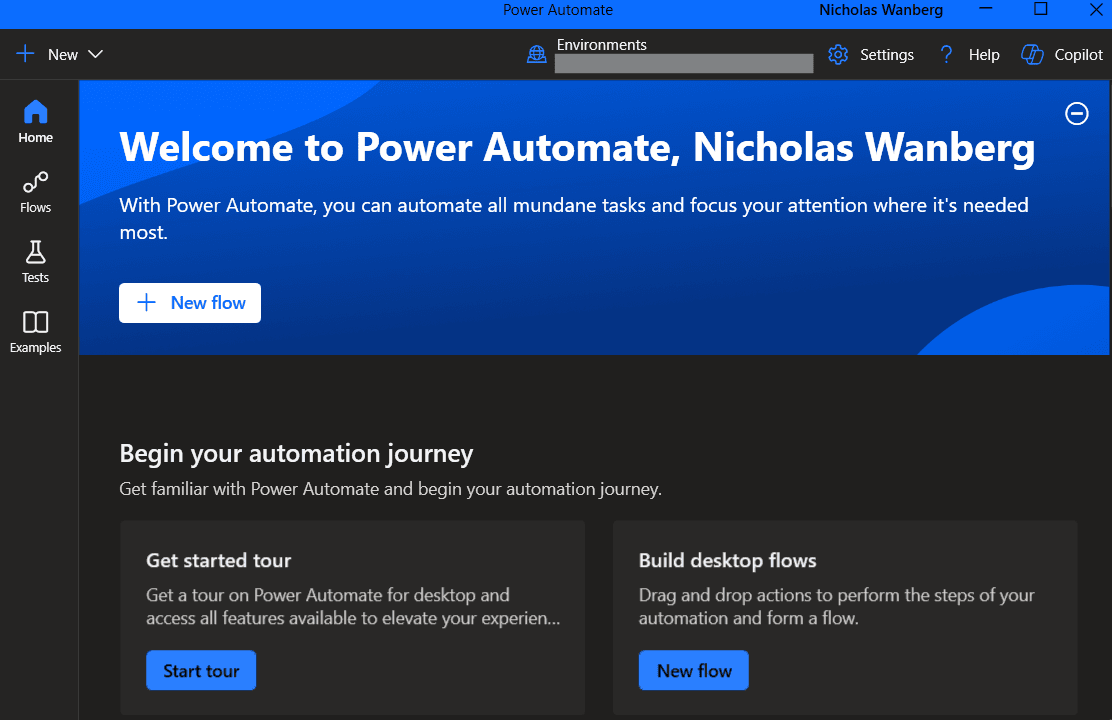Open the Examples section in sidebar
Image resolution: width=1112 pixels, height=720 pixels.
(x=35, y=332)
